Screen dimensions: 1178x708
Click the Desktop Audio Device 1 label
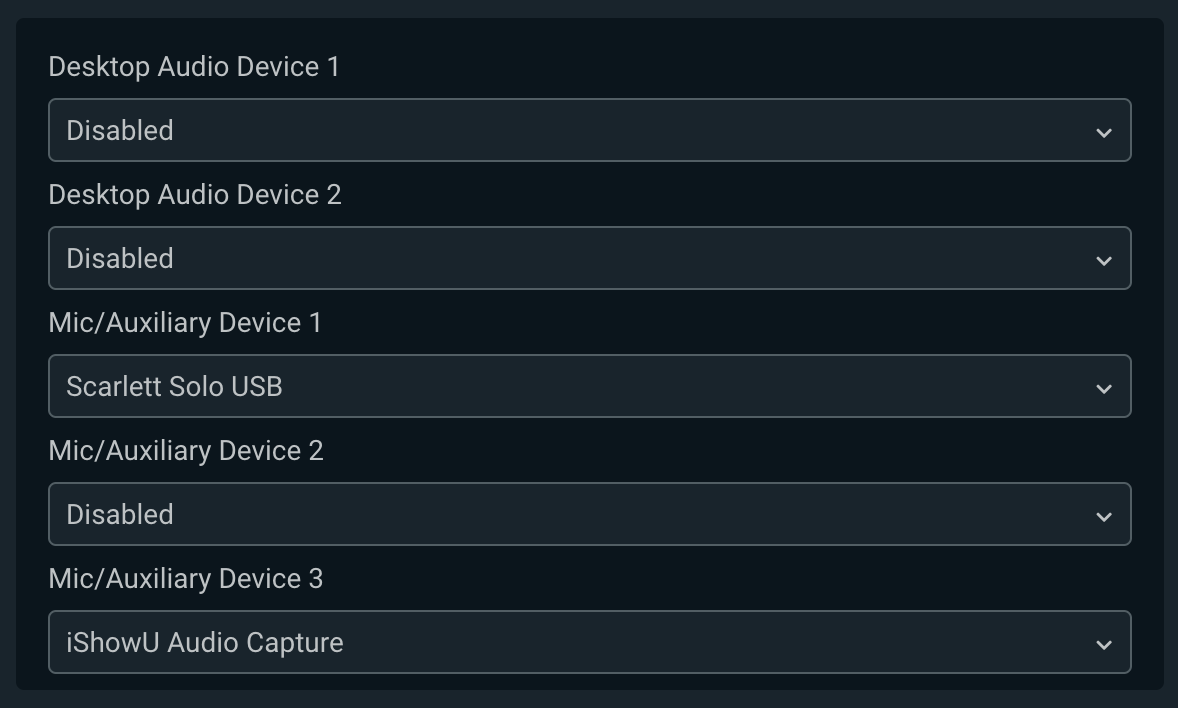(x=194, y=67)
